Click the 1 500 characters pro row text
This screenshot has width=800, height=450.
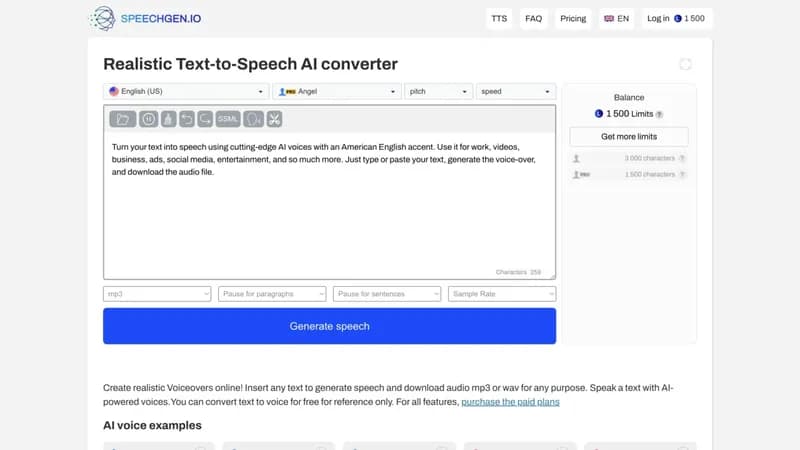(x=649, y=174)
